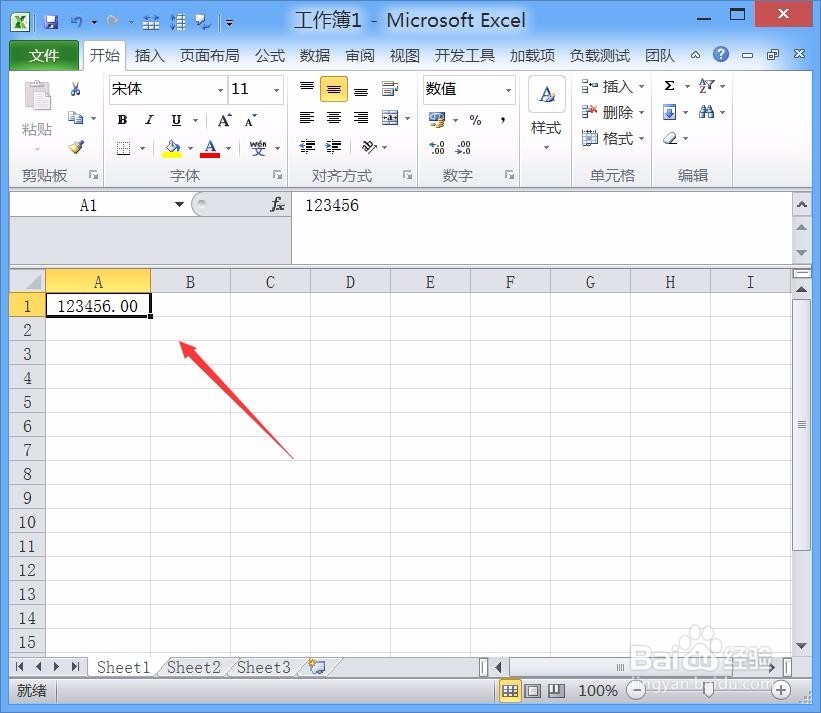Switch to Normal view in status bar

pos(509,691)
